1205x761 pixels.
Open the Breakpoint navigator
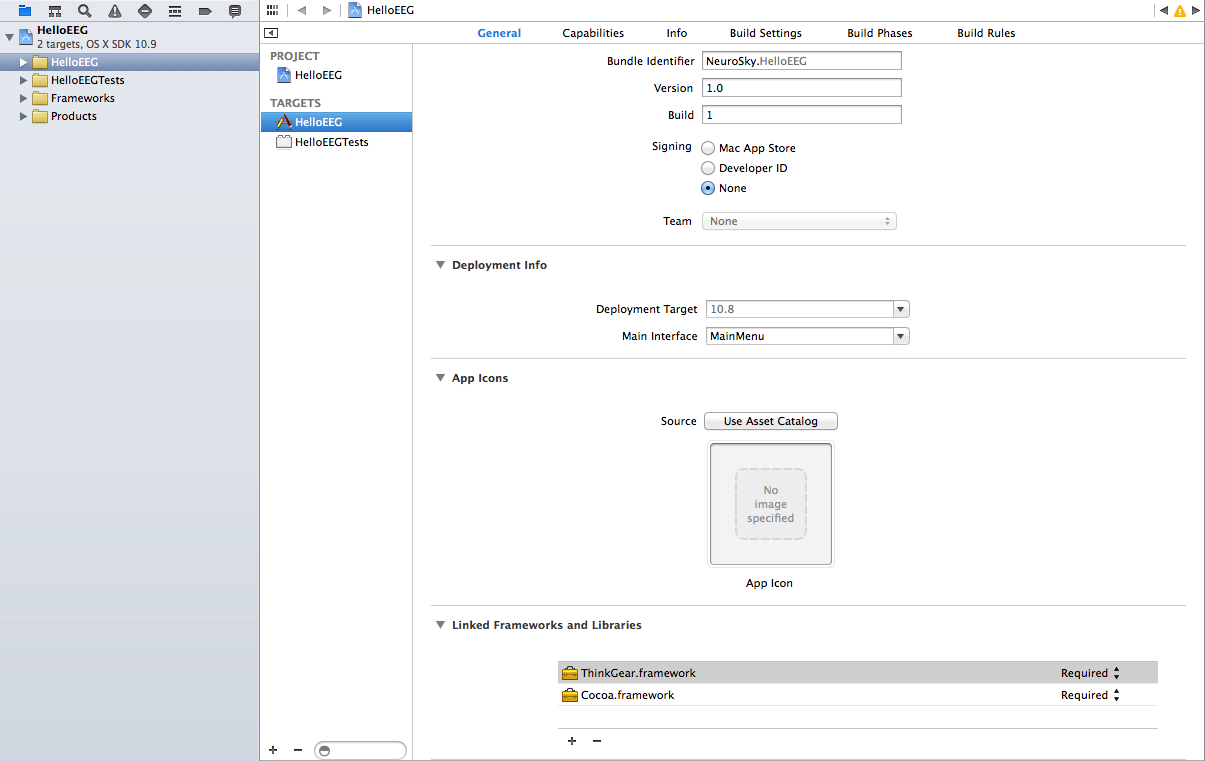coord(205,11)
